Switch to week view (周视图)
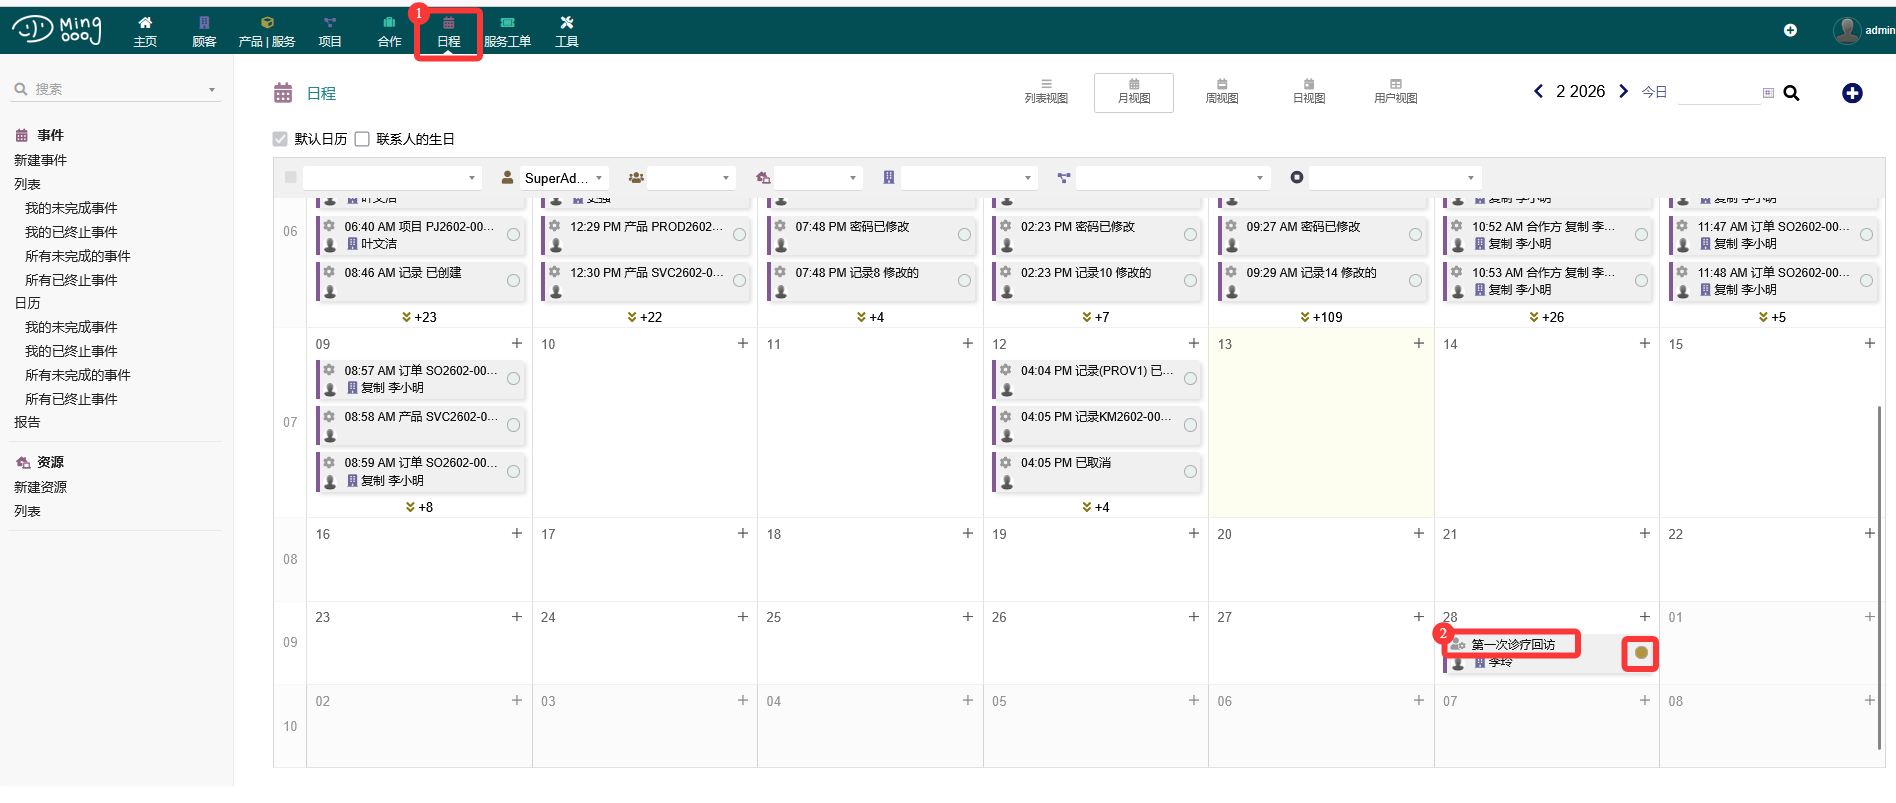Viewport: 1896px width, 803px height. 1221,92
